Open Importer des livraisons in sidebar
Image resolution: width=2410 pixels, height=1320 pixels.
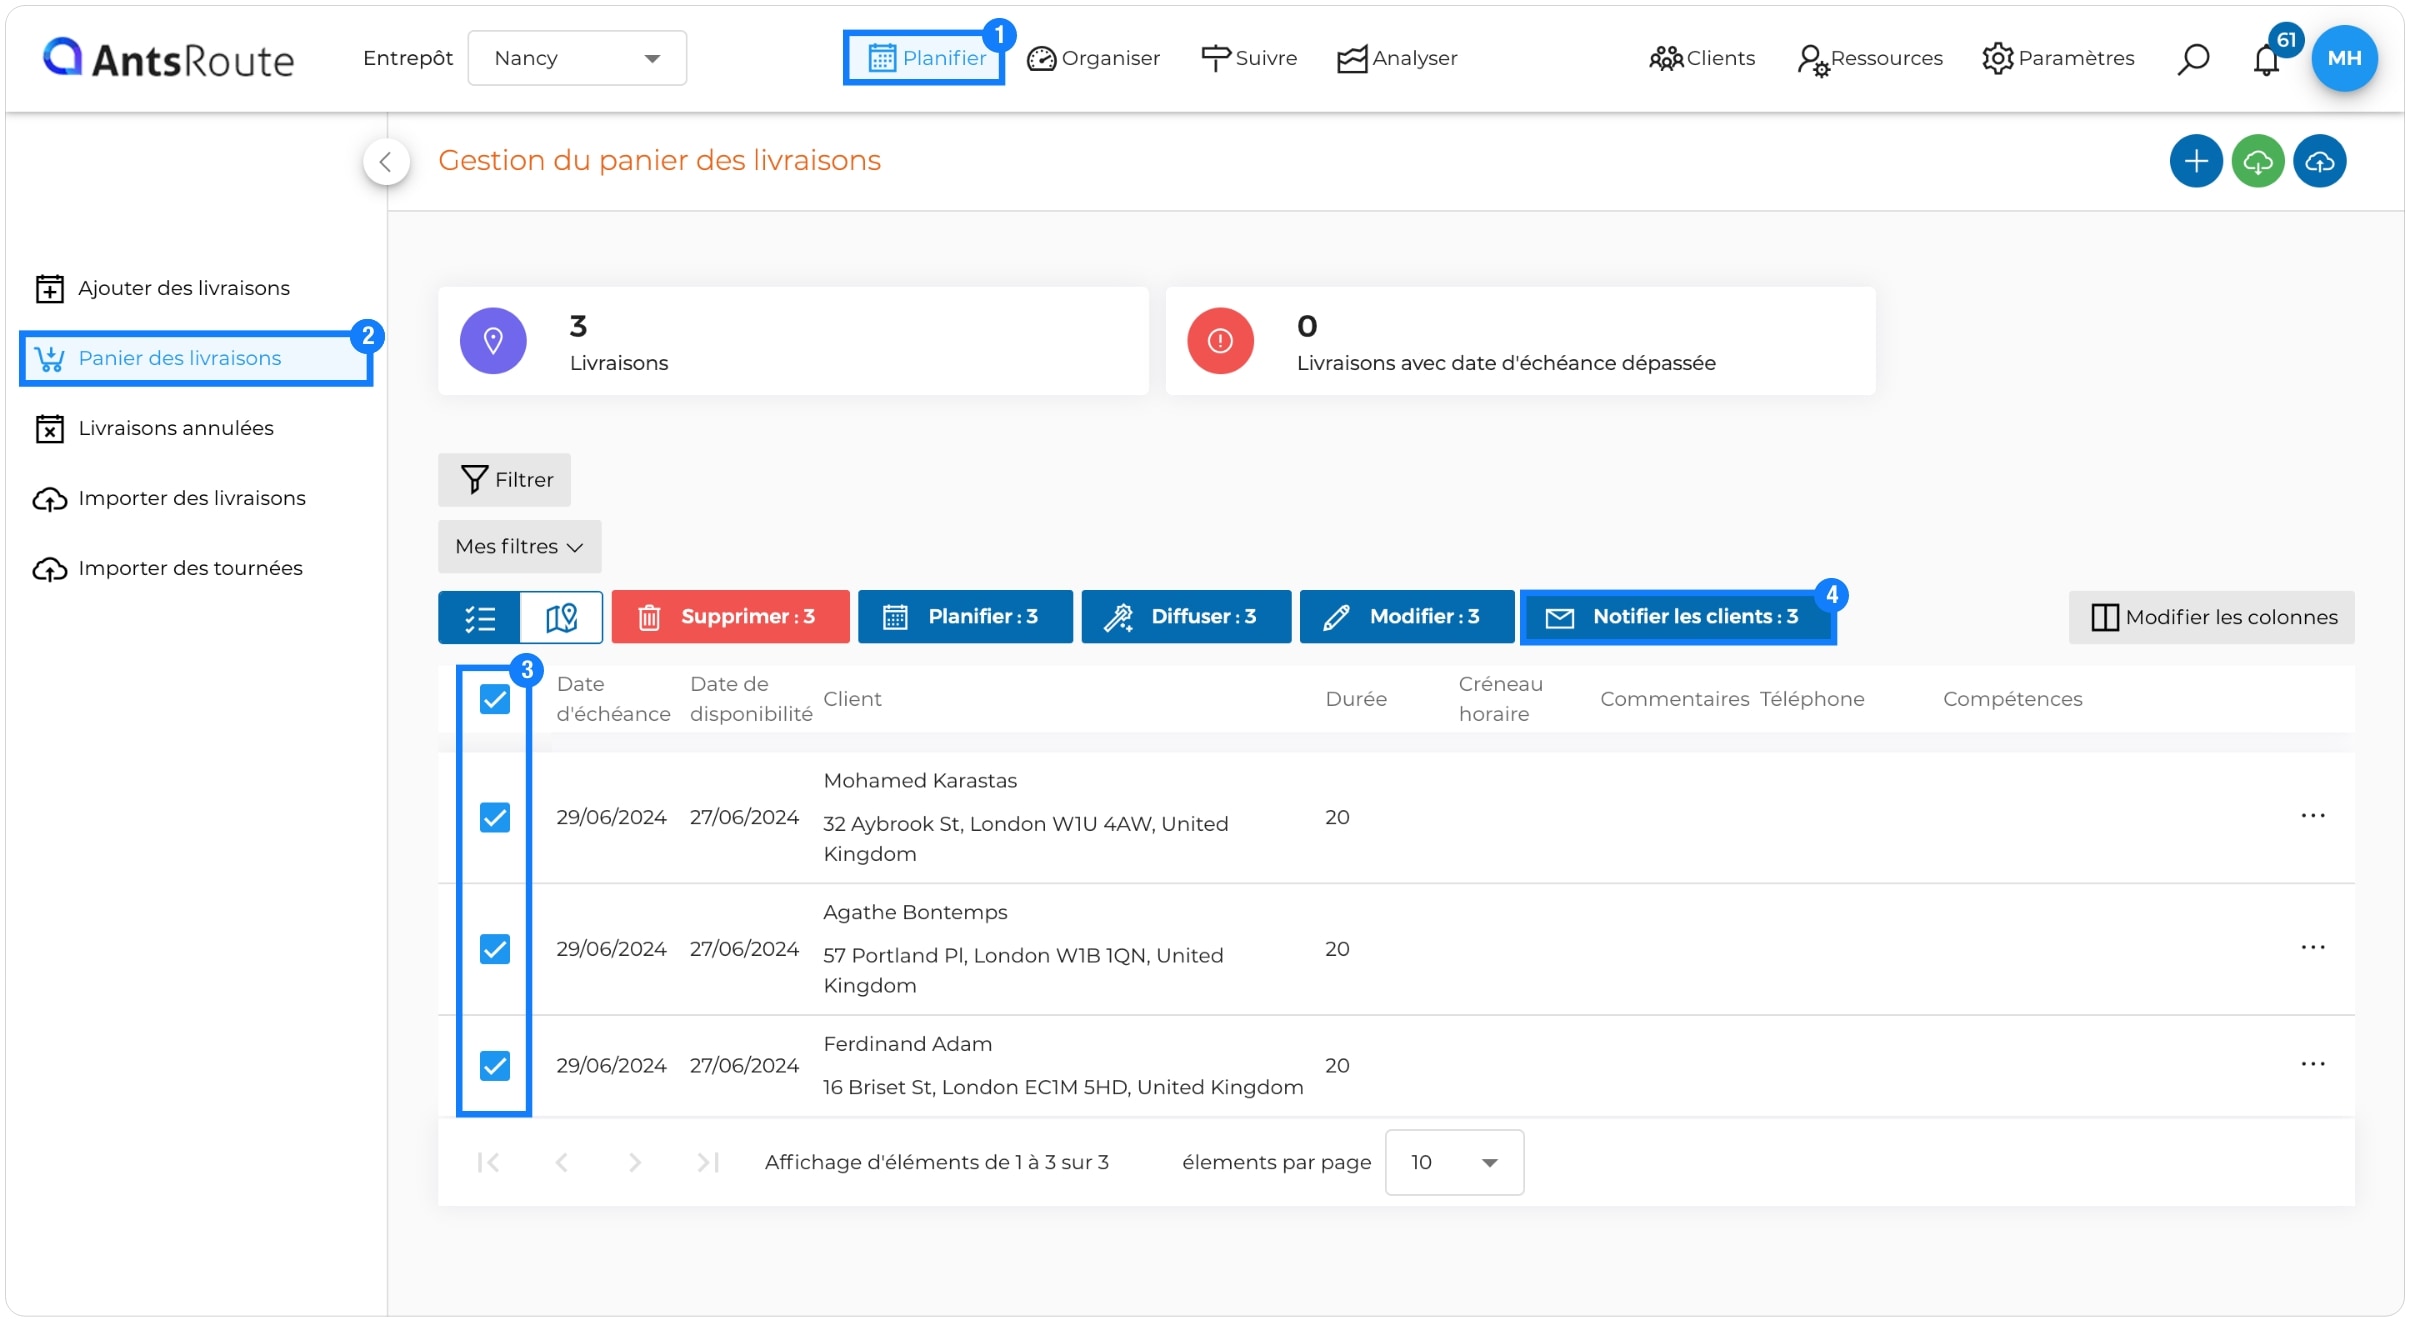pyautogui.click(x=170, y=498)
